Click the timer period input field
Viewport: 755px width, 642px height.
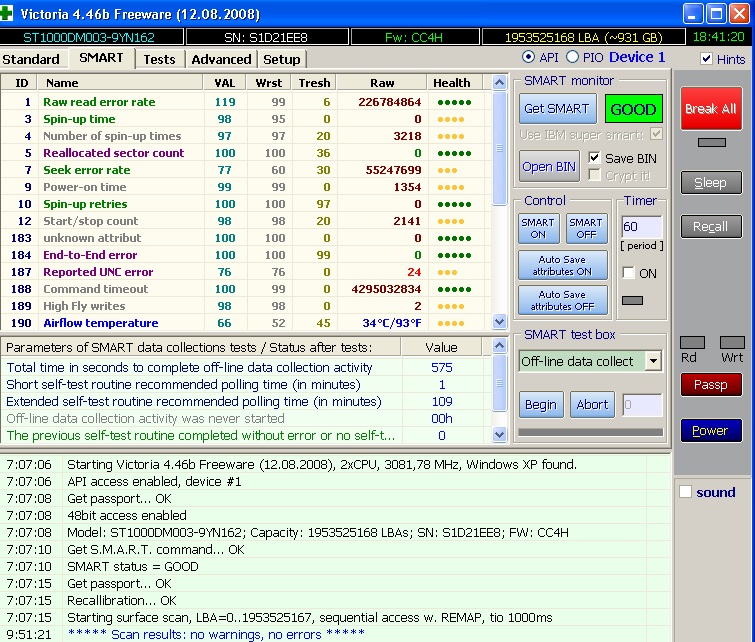(x=641, y=226)
